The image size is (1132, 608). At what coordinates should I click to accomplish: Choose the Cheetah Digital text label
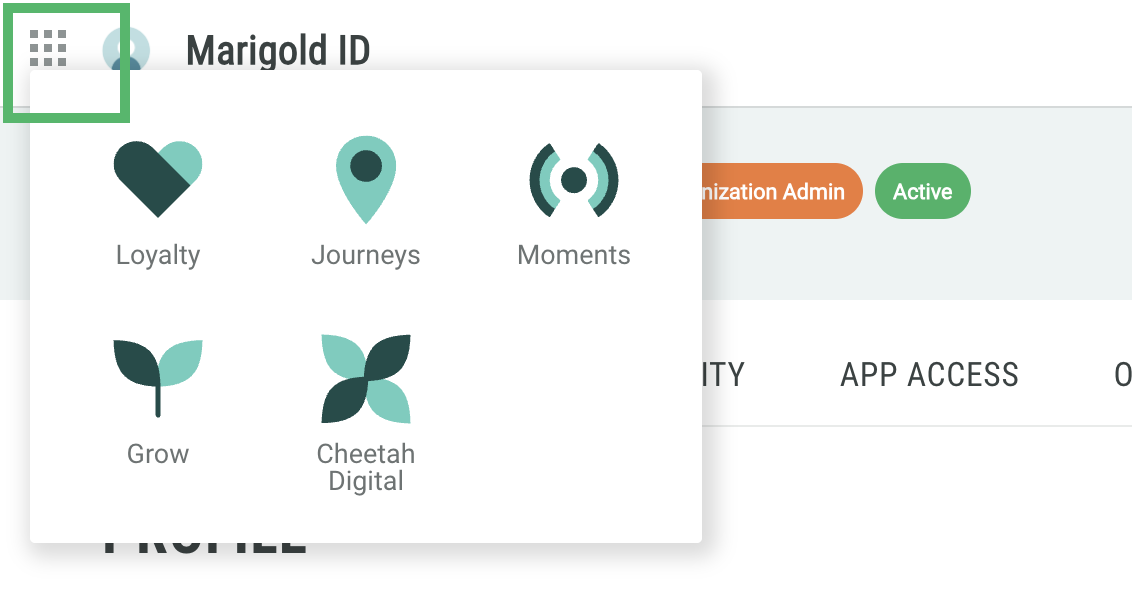pos(366,467)
